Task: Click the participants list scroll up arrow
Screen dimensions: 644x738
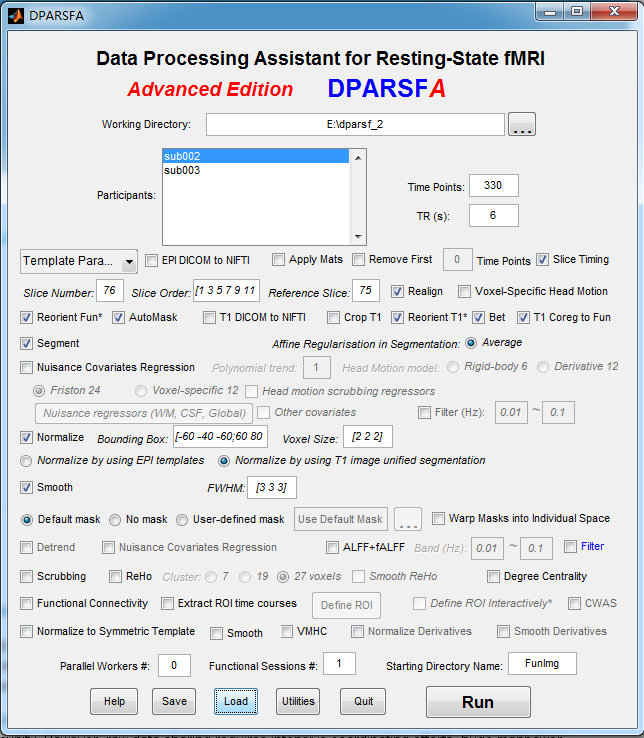Action: tap(358, 158)
